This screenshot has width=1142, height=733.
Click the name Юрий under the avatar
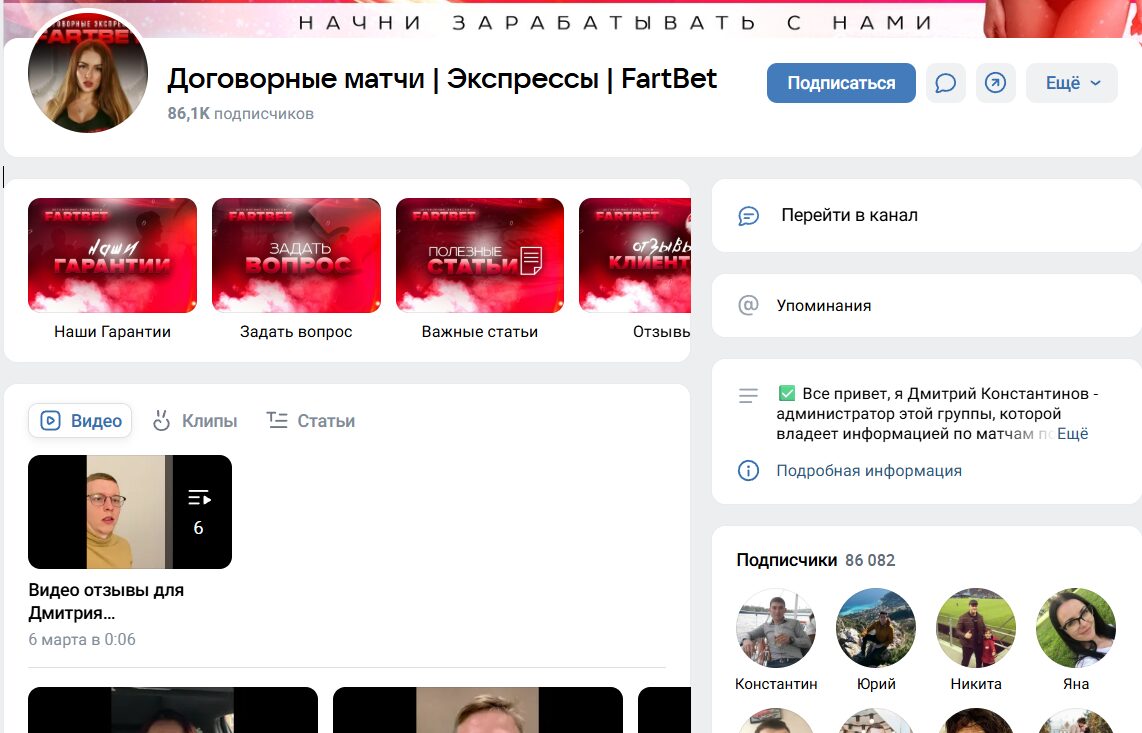(x=876, y=683)
